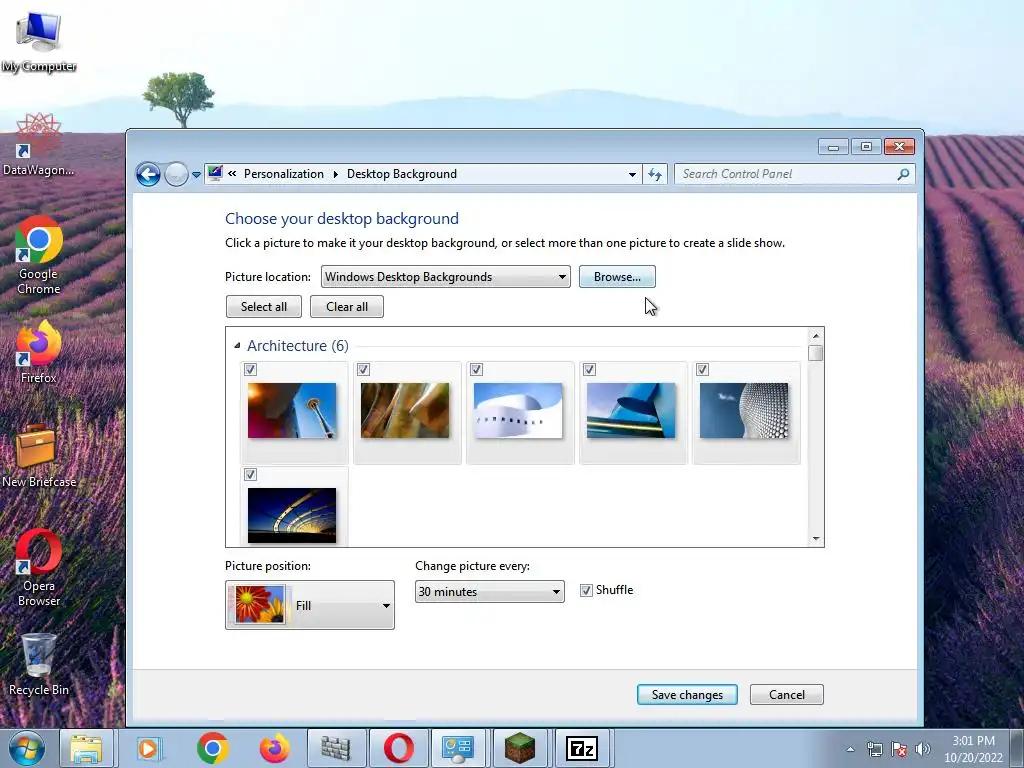The height and width of the screenshot is (768, 1024).
Task: Toggle the Shuffle checkbox
Action: click(x=586, y=590)
